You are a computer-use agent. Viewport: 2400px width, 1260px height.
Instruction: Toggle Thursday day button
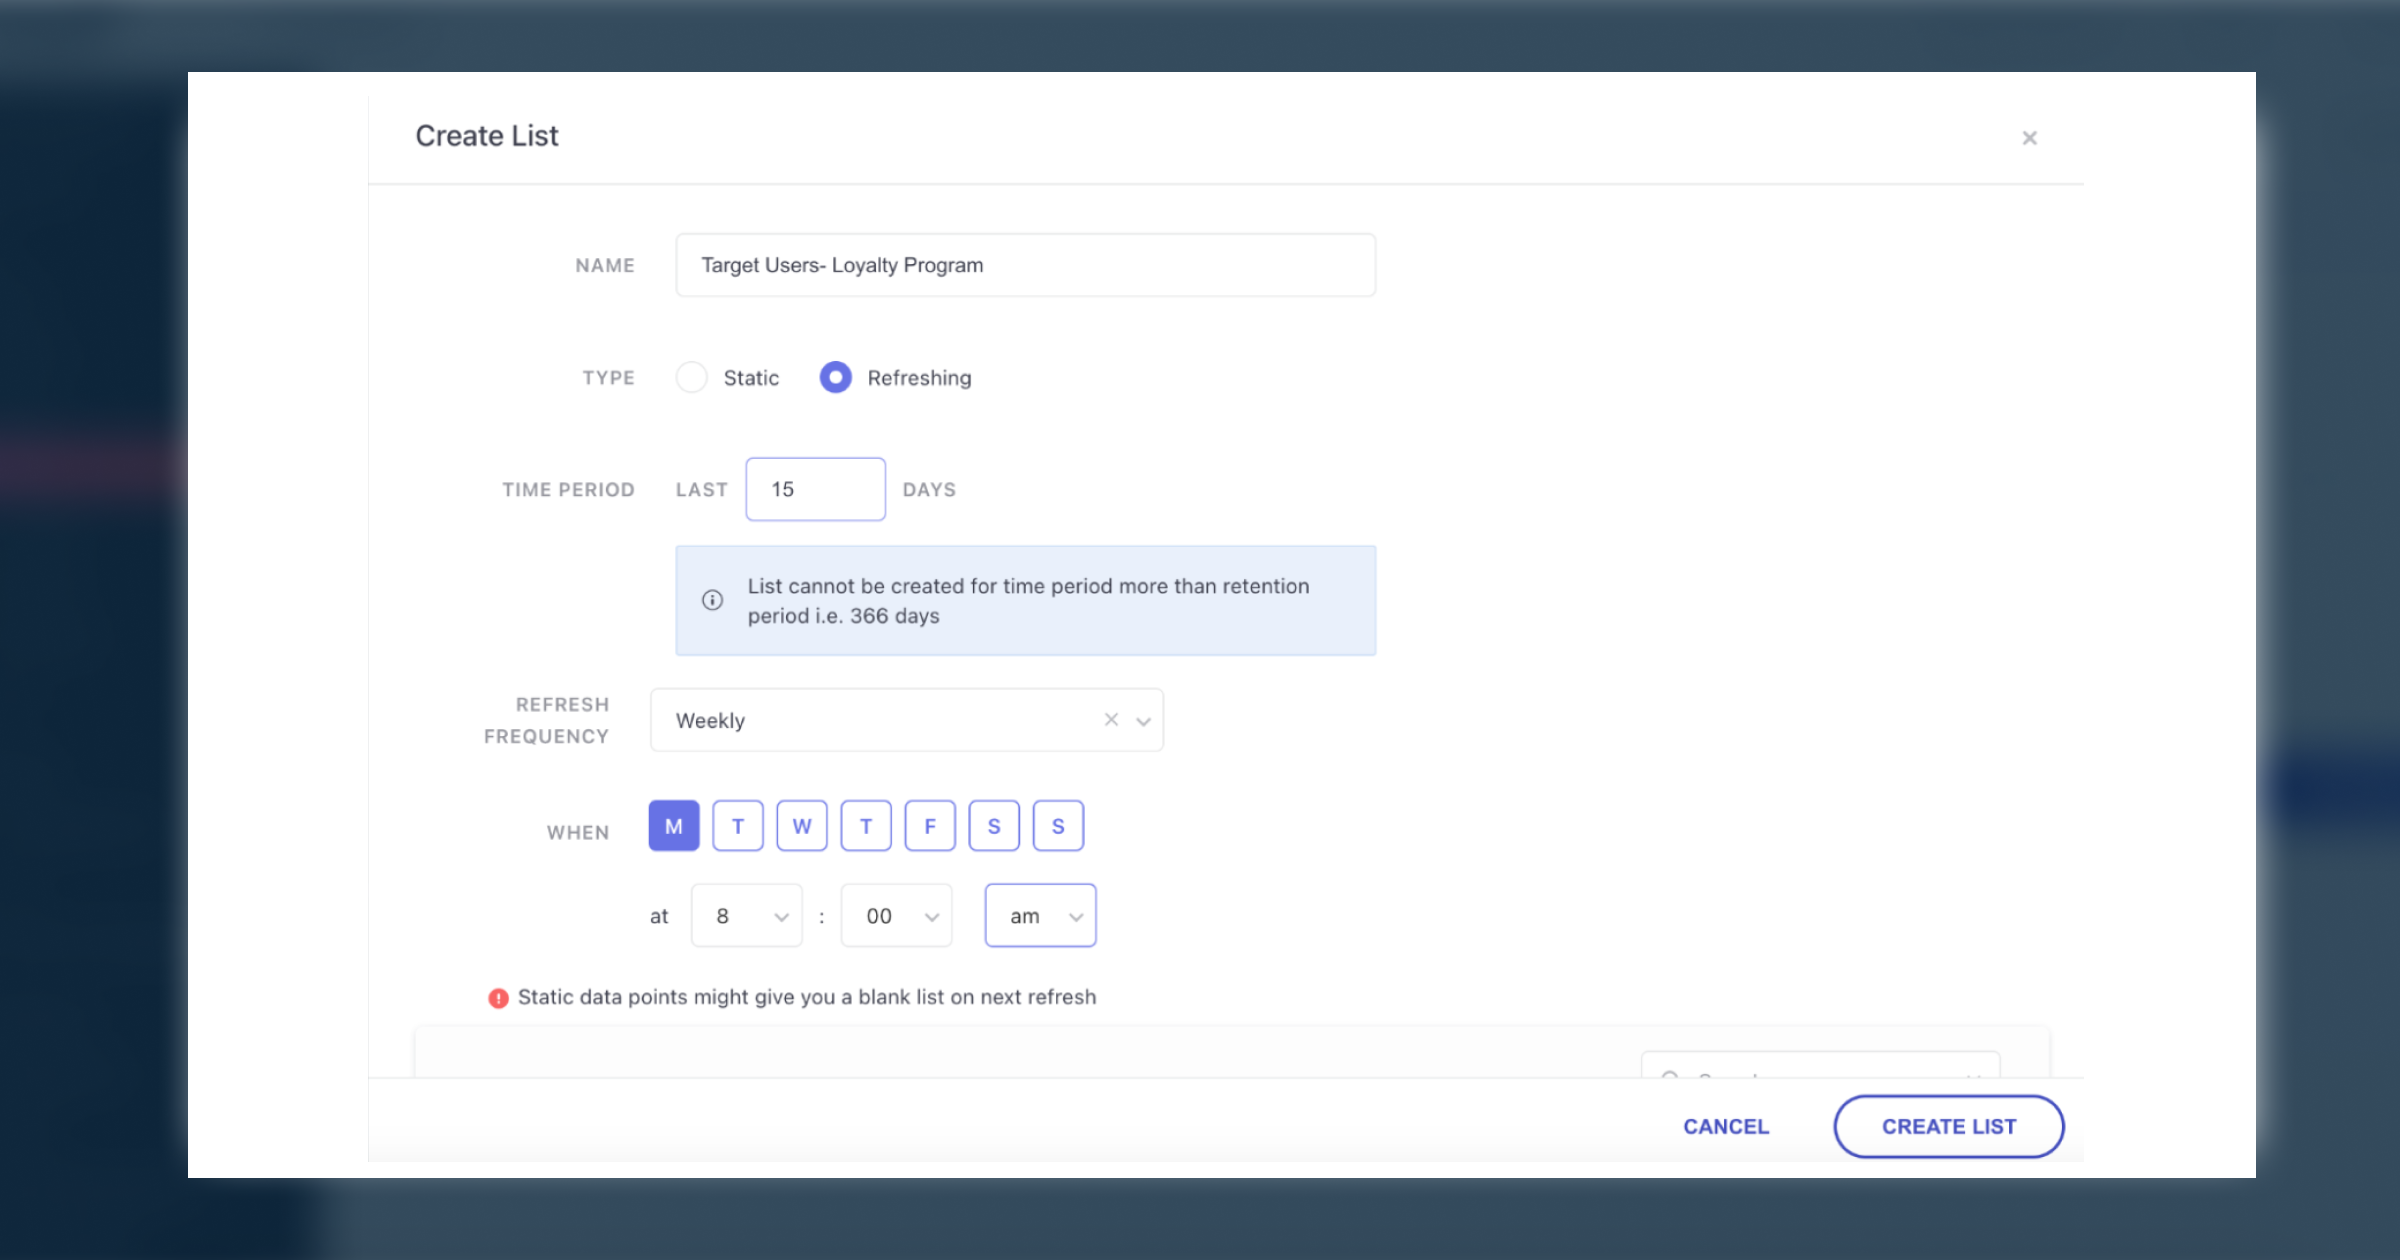coord(866,826)
